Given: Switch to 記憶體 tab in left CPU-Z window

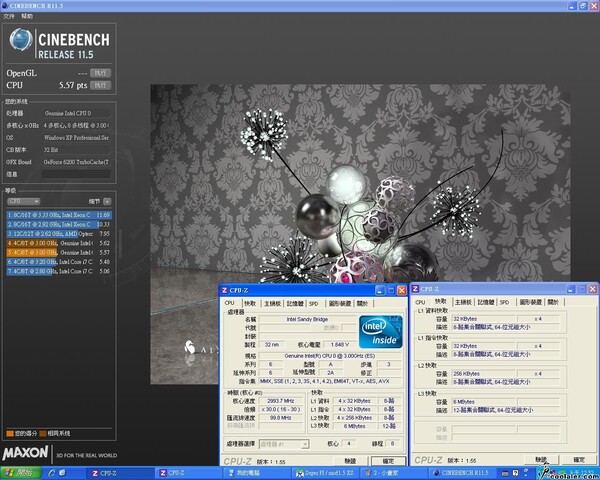Looking at the screenshot, I should click(x=295, y=304).
